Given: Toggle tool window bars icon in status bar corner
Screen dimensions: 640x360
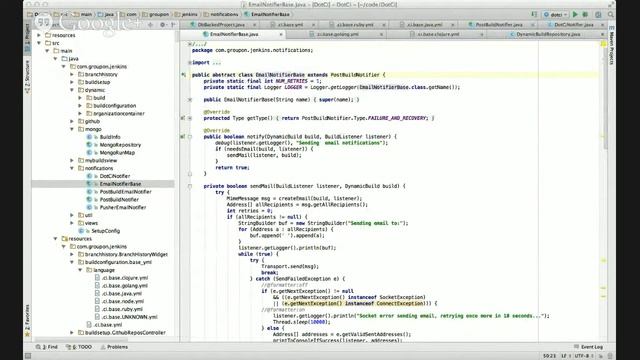Looking at the screenshot, I should [x=28, y=356].
